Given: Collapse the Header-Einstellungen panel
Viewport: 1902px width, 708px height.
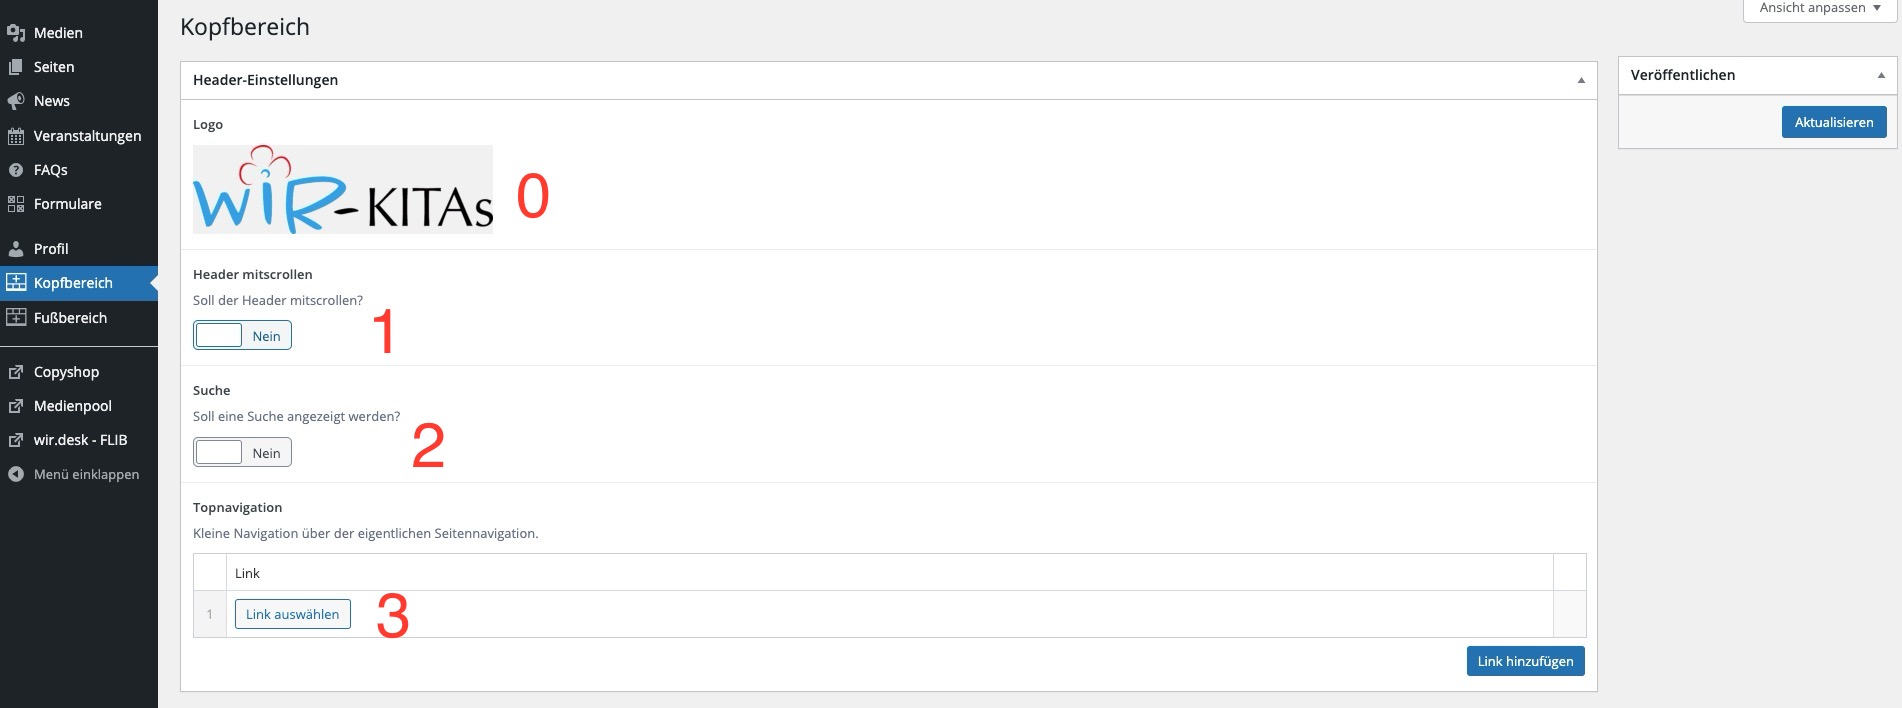Looking at the screenshot, I should [1581, 80].
